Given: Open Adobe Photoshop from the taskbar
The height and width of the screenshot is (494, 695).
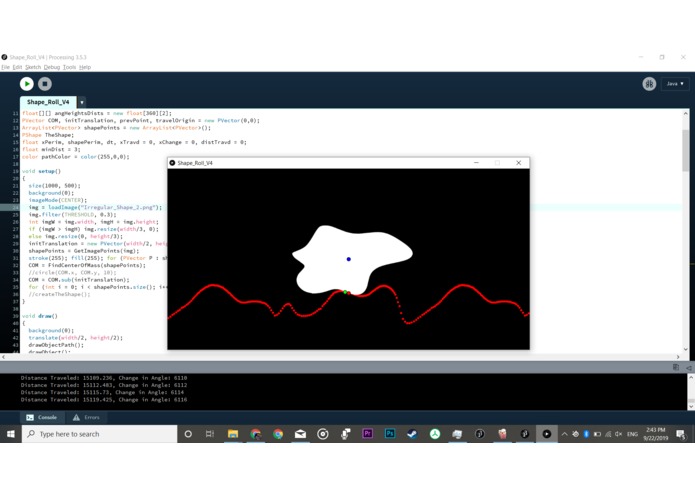Looking at the screenshot, I should coord(390,434).
